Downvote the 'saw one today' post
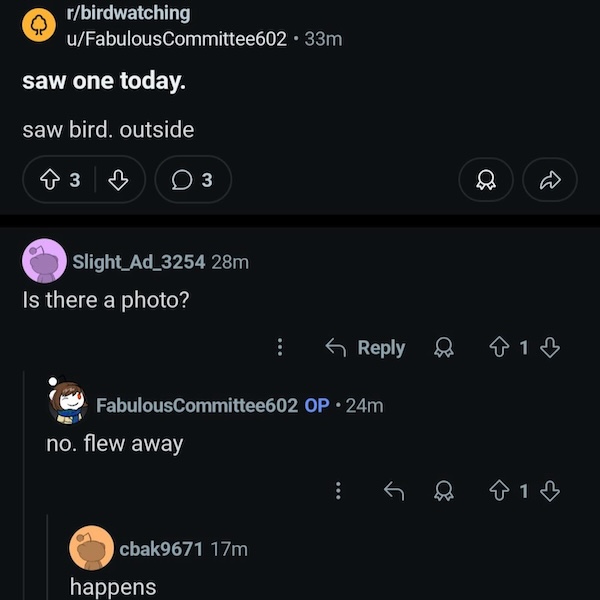Image resolution: width=600 pixels, height=600 pixels. tap(118, 180)
